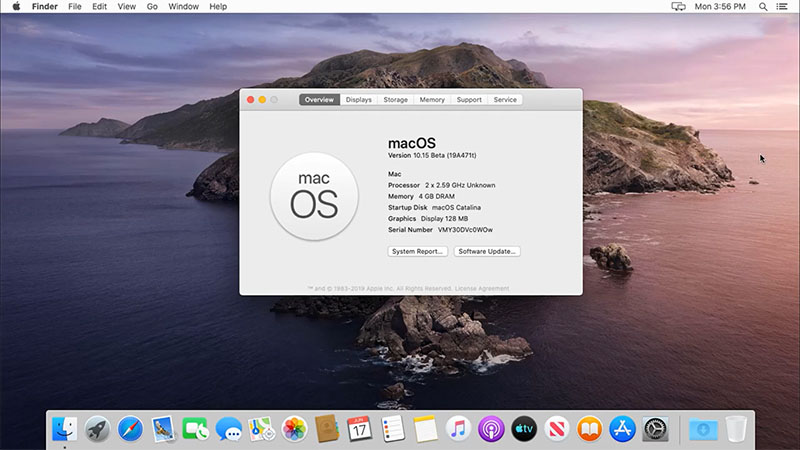This screenshot has height=450, width=800.
Task: Click the System Report button
Action: (417, 252)
